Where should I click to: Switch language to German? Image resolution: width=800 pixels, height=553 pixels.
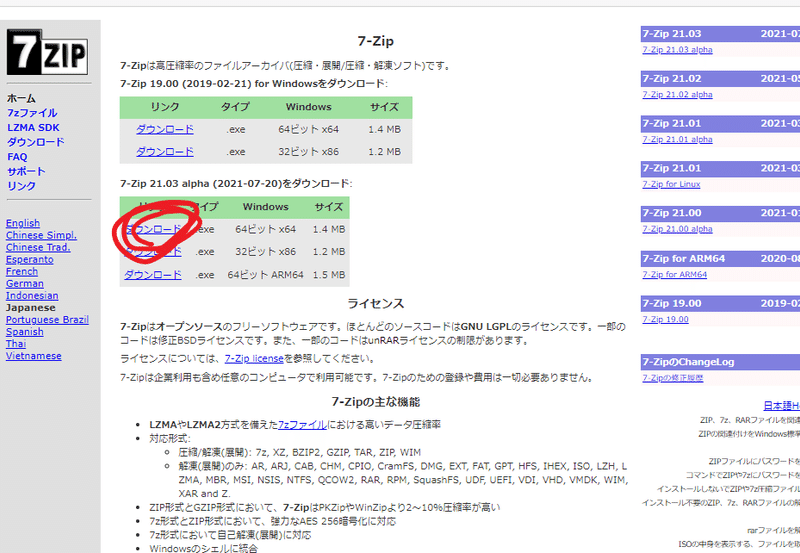point(25,284)
